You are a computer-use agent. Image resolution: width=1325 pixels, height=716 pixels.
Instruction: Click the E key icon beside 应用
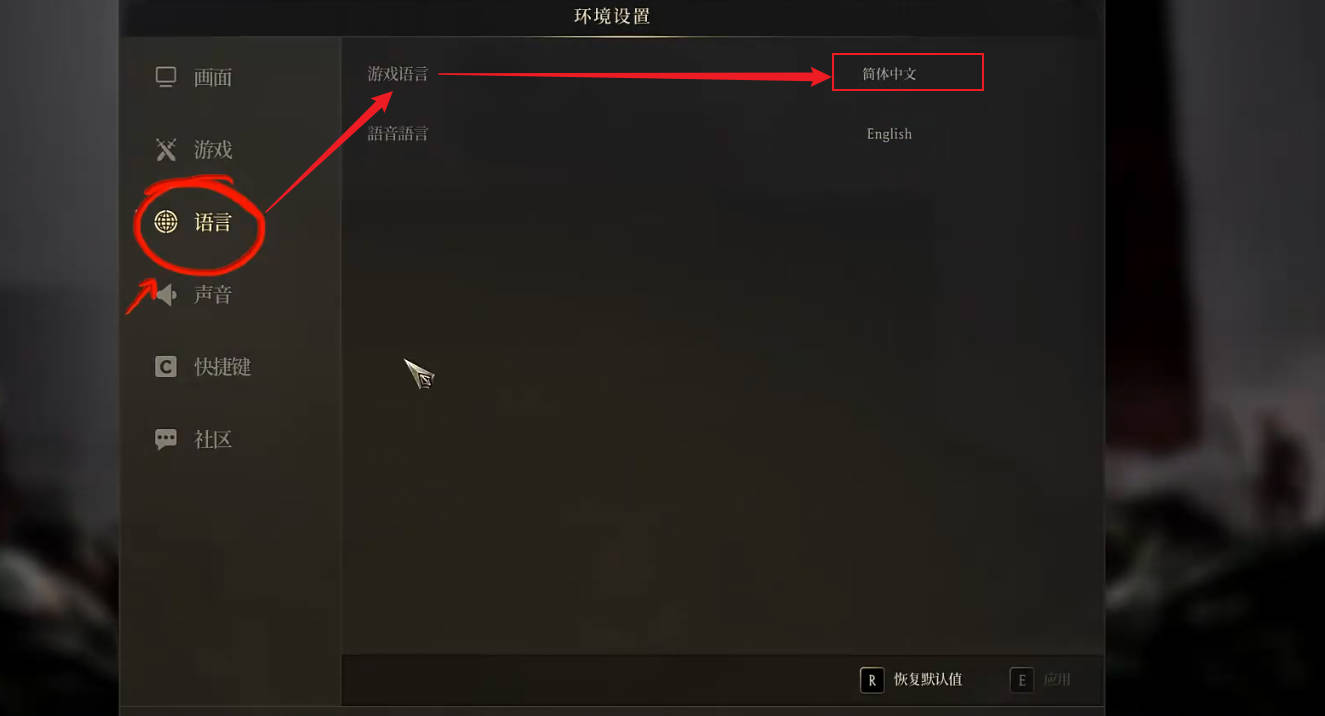point(1021,680)
